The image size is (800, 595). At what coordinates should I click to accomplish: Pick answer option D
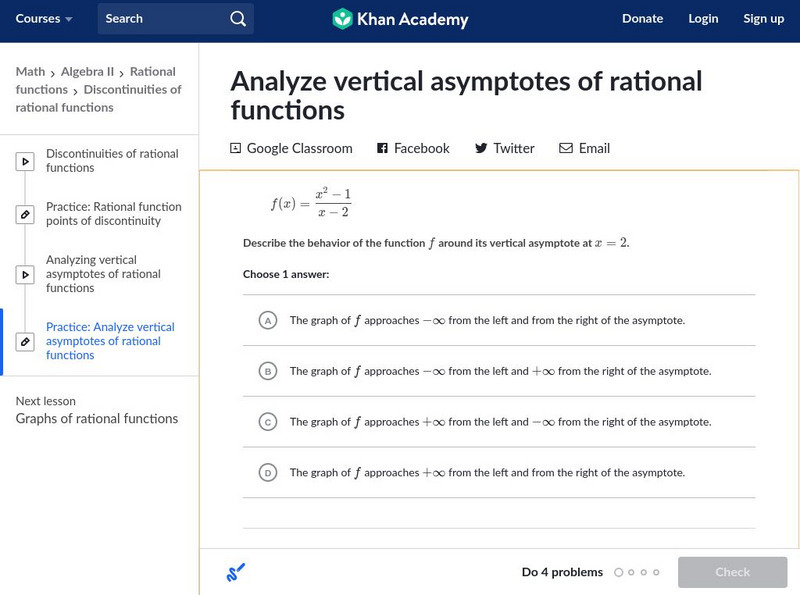[268, 472]
